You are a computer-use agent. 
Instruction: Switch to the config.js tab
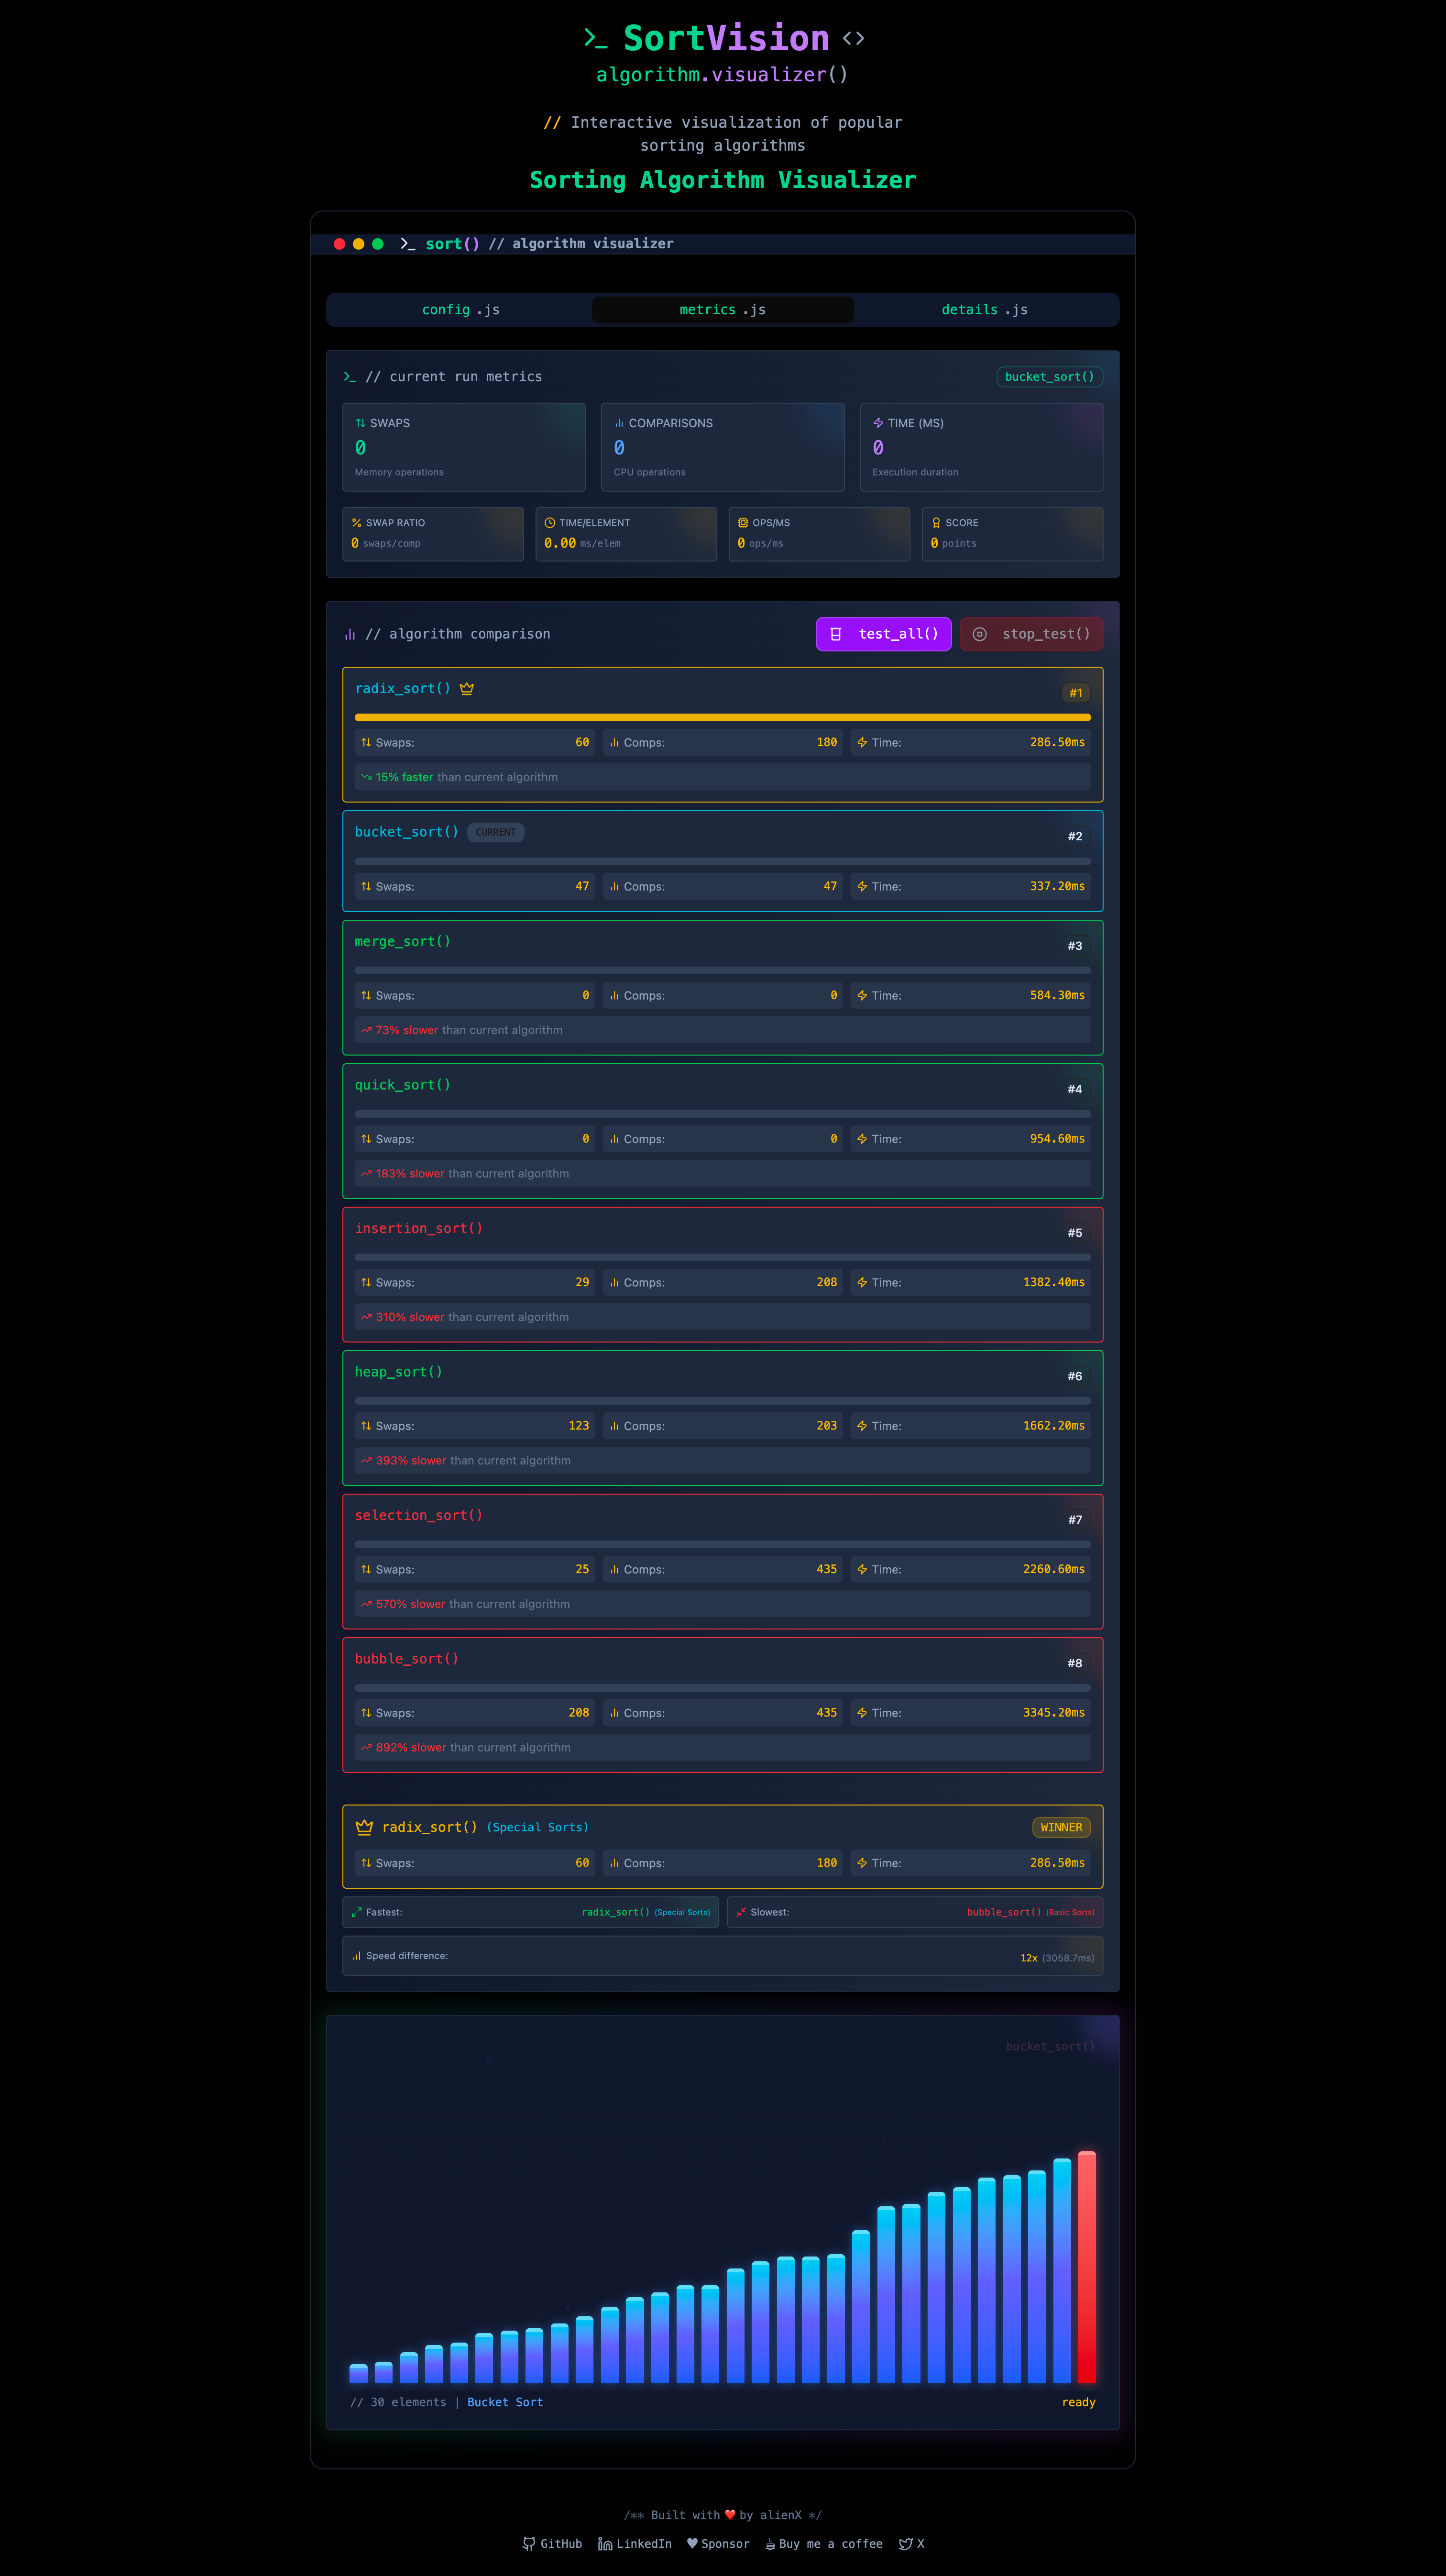[x=460, y=310]
